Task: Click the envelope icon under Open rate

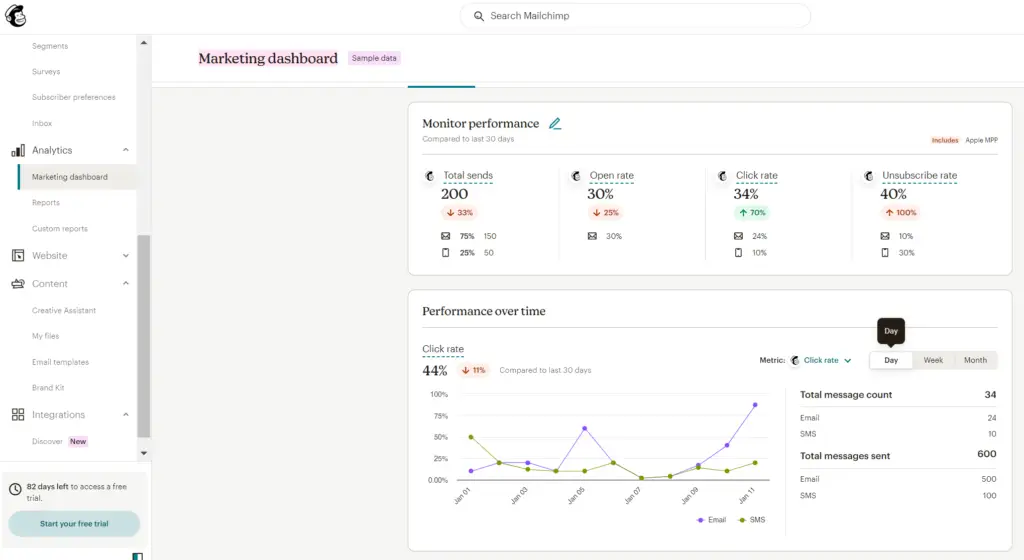Action: coord(592,236)
